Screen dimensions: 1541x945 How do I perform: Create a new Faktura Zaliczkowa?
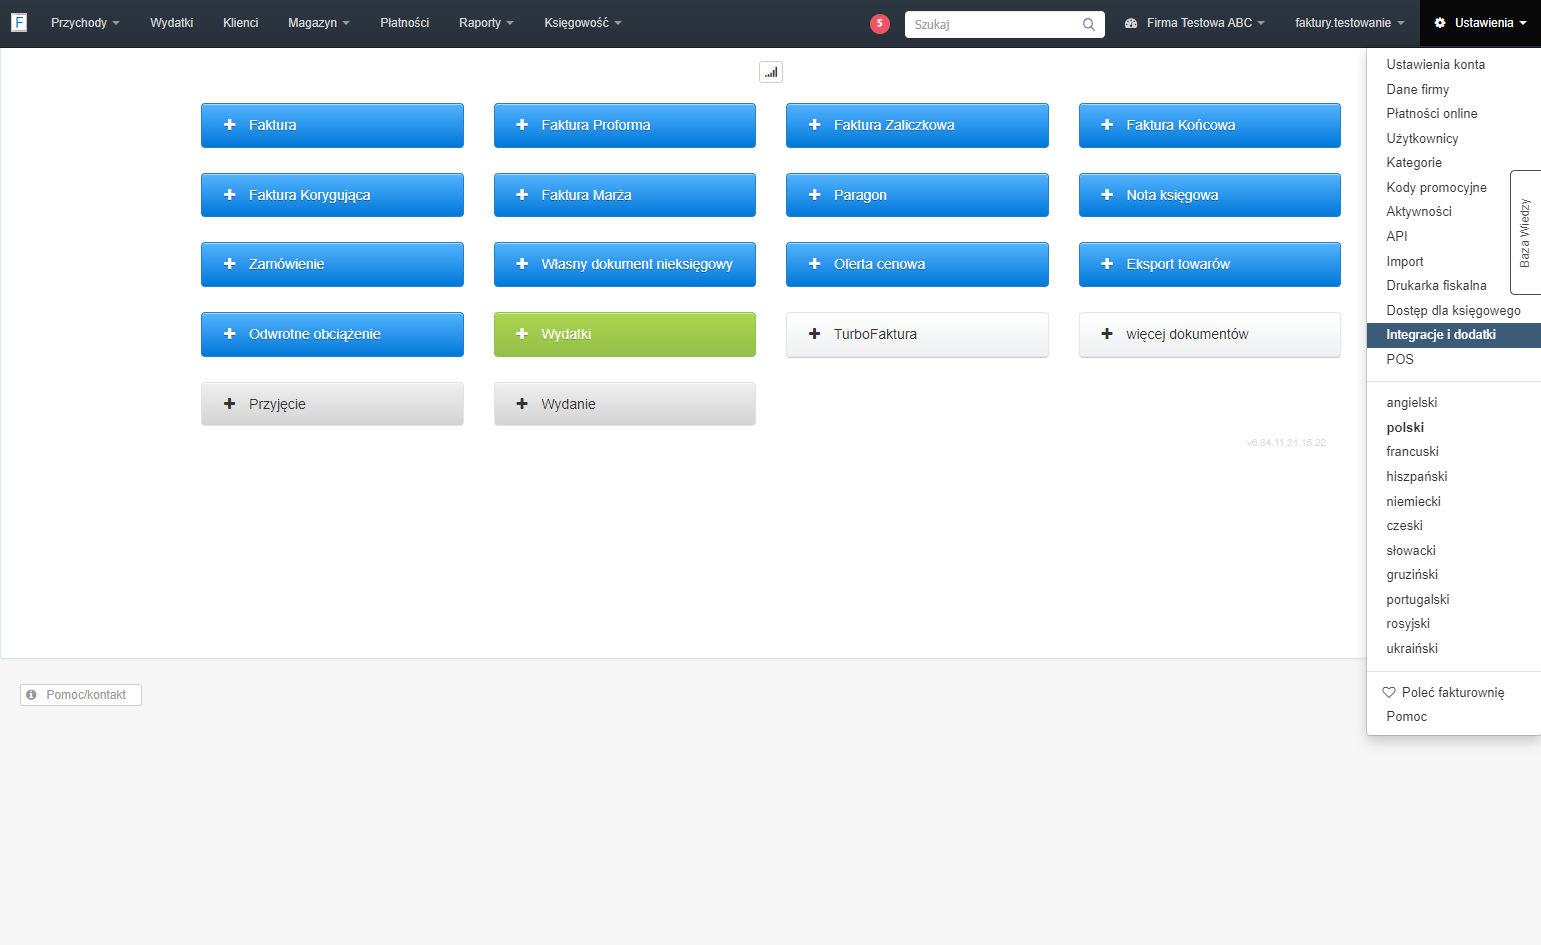tap(917, 125)
